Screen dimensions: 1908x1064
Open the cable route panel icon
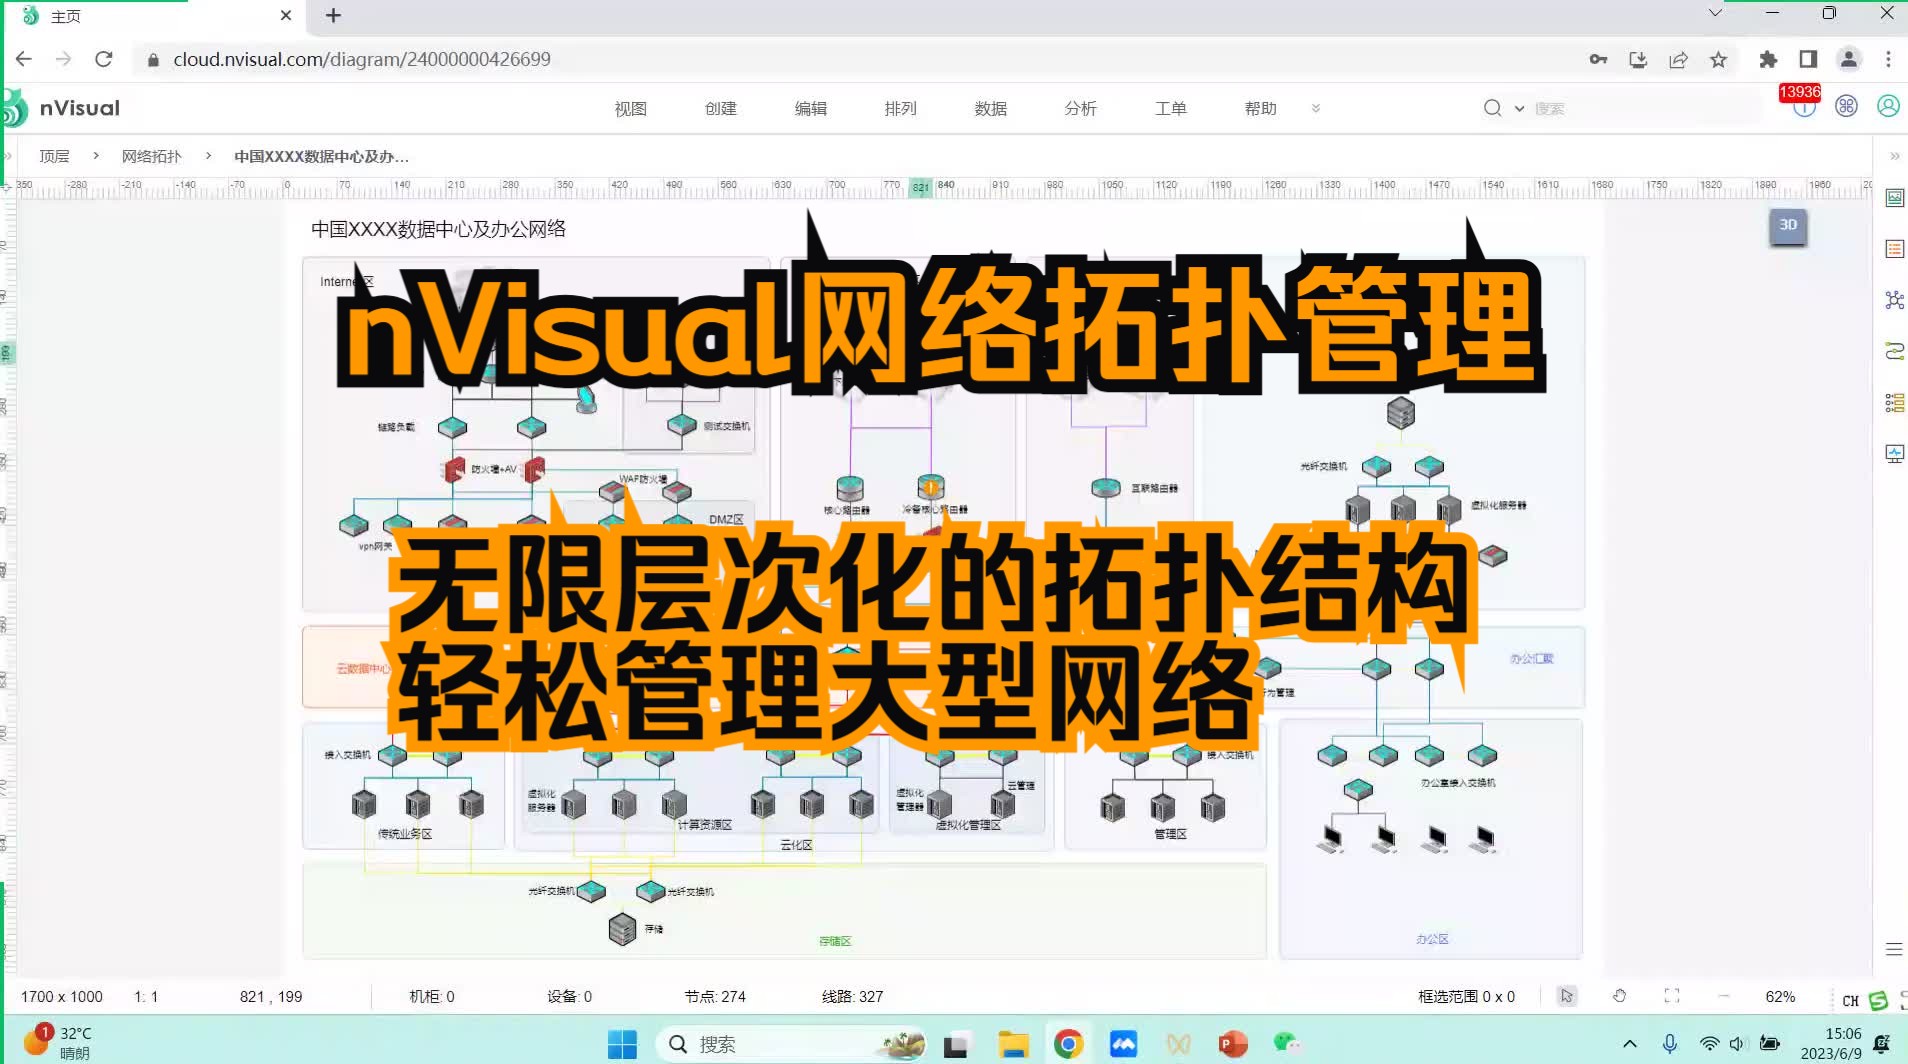(x=1894, y=351)
